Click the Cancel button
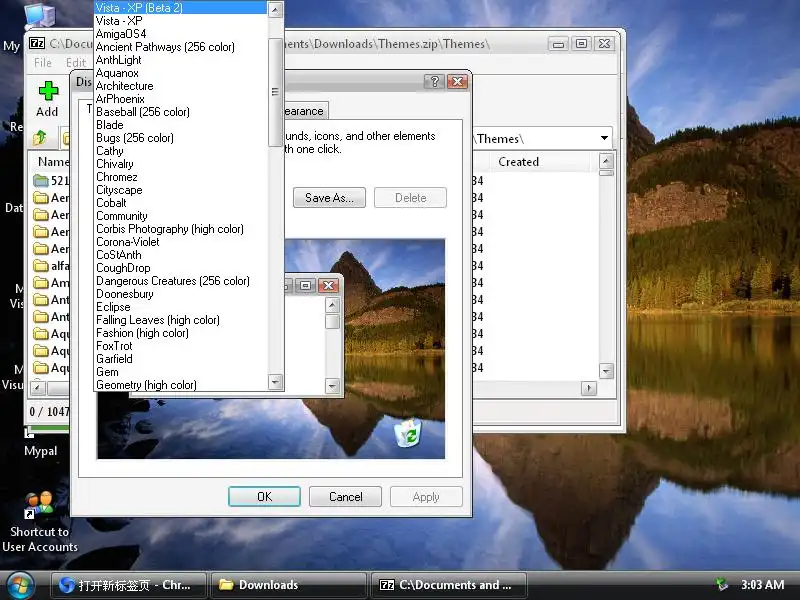 coord(345,496)
